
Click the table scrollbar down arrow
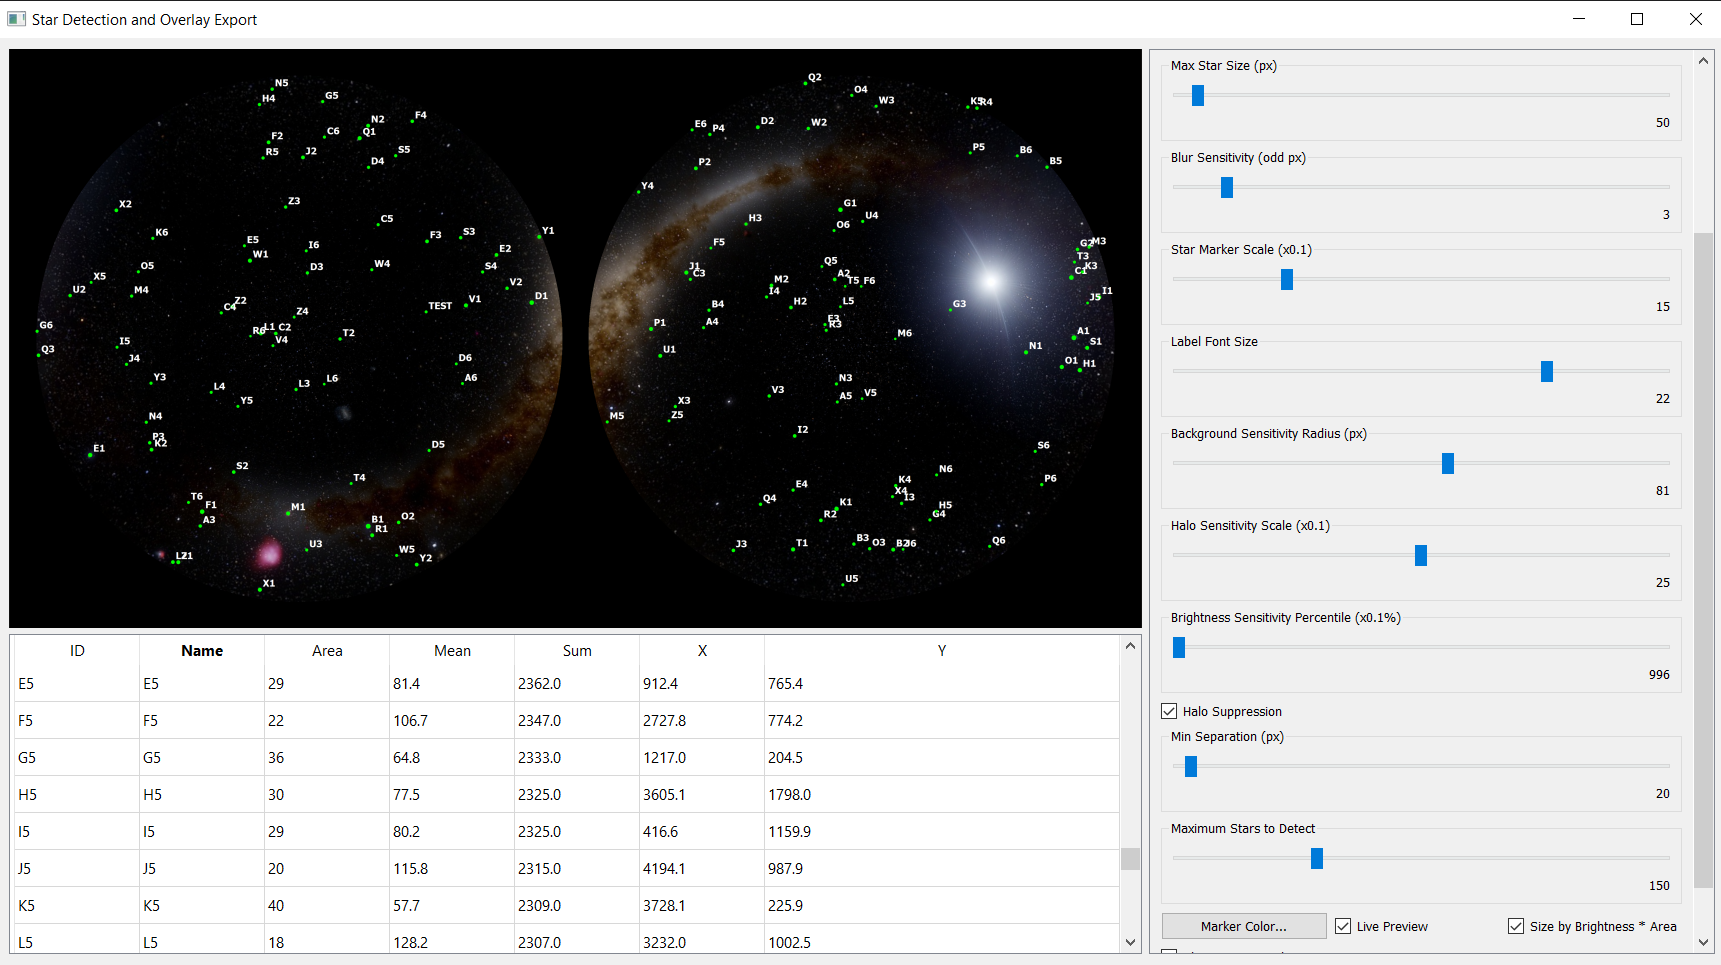pos(1130,942)
